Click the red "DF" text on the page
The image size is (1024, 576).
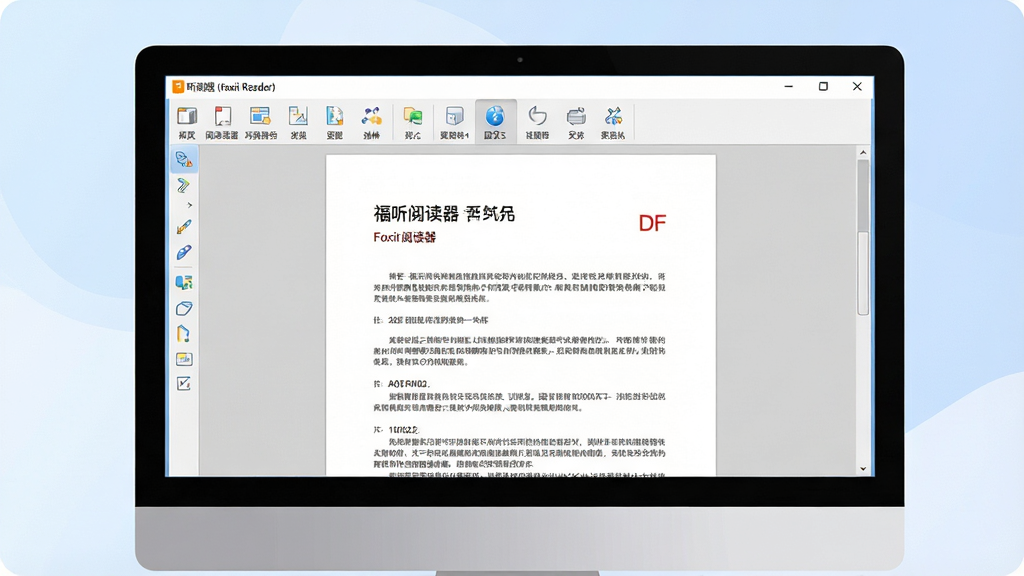point(652,223)
